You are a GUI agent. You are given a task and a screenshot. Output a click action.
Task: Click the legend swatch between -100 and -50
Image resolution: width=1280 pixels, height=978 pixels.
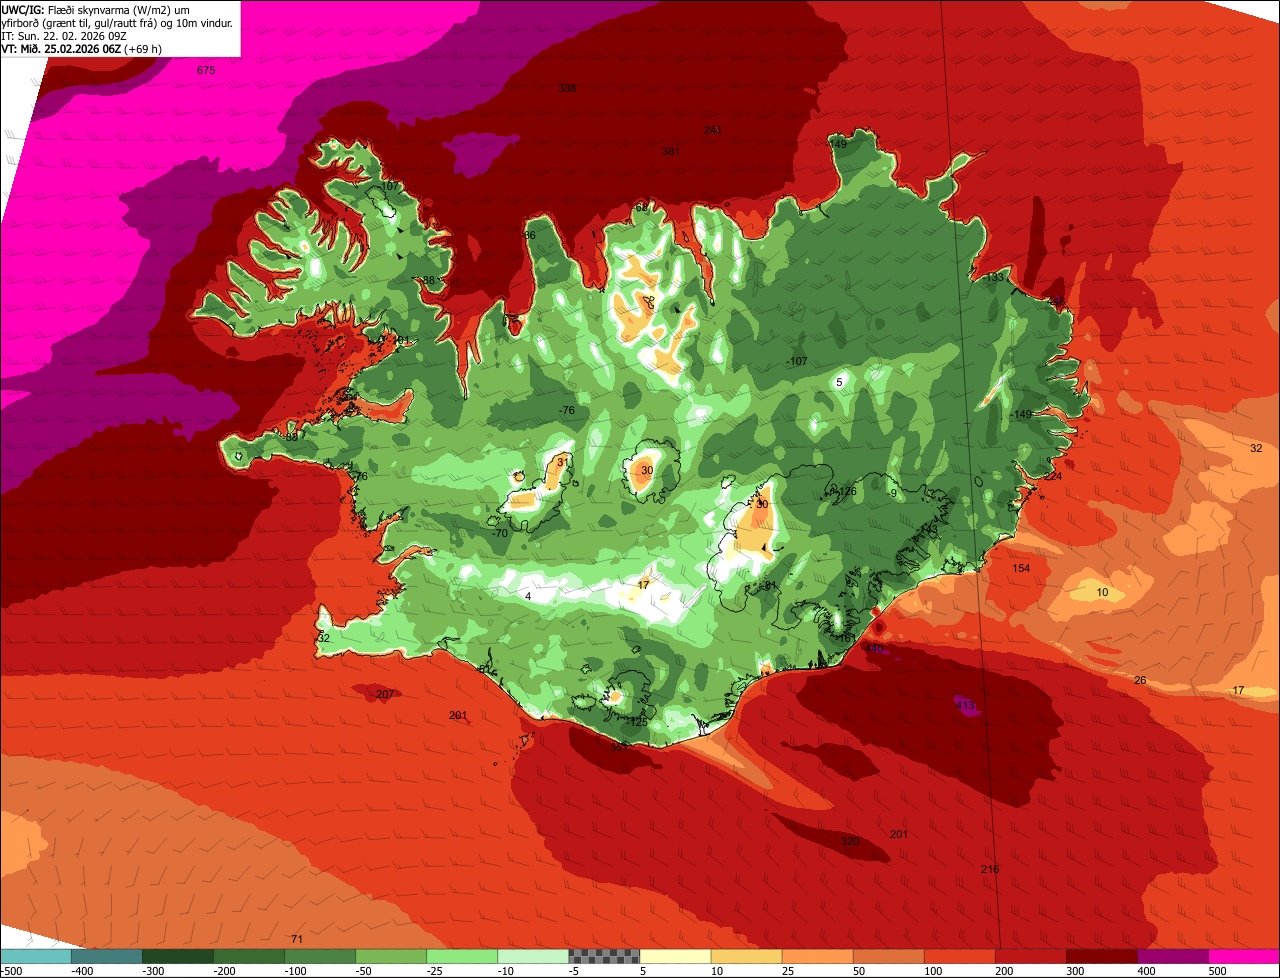[319, 956]
